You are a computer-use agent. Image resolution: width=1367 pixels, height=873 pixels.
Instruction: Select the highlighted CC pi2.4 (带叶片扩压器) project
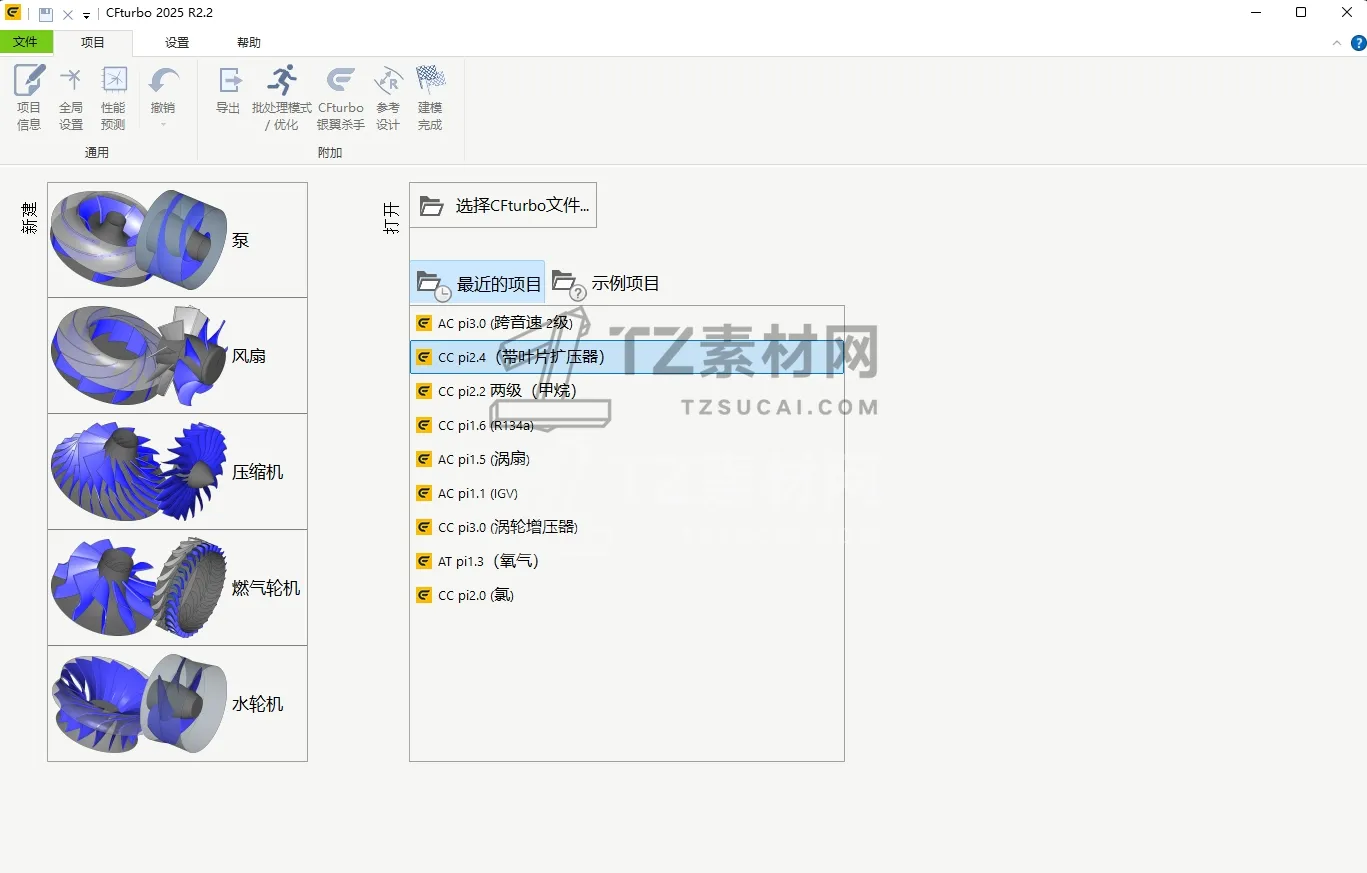coord(627,357)
